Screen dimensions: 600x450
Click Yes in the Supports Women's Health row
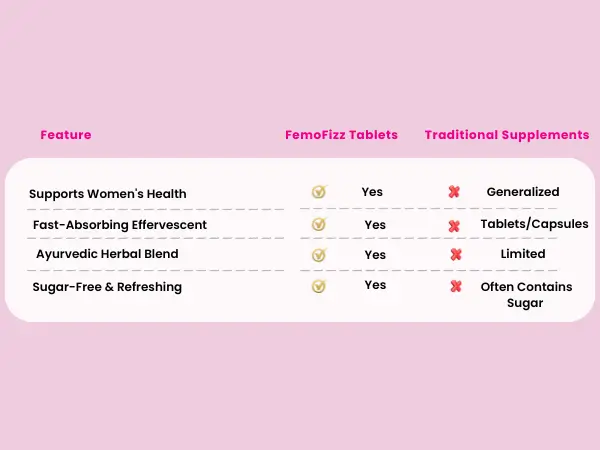pos(372,191)
